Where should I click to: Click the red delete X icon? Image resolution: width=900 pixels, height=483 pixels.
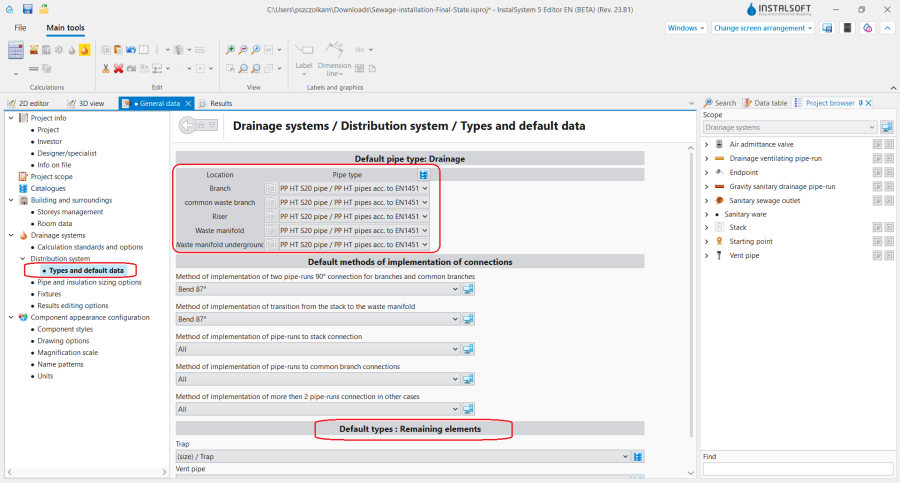(118, 68)
